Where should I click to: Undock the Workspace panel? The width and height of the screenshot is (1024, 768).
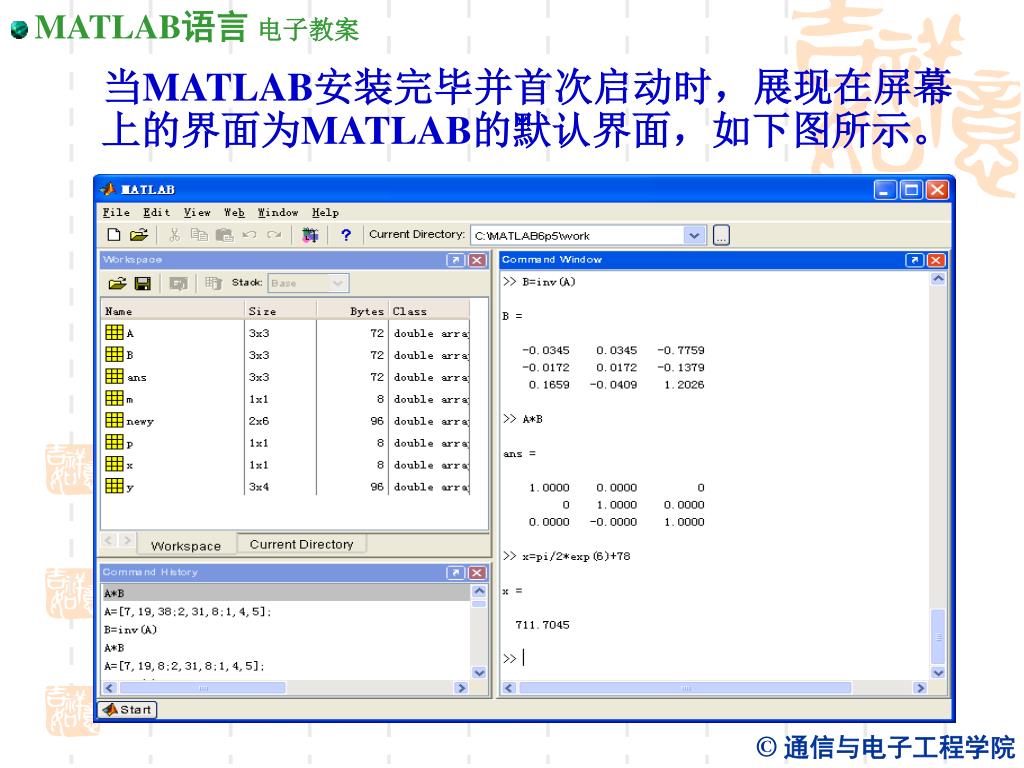point(455,260)
